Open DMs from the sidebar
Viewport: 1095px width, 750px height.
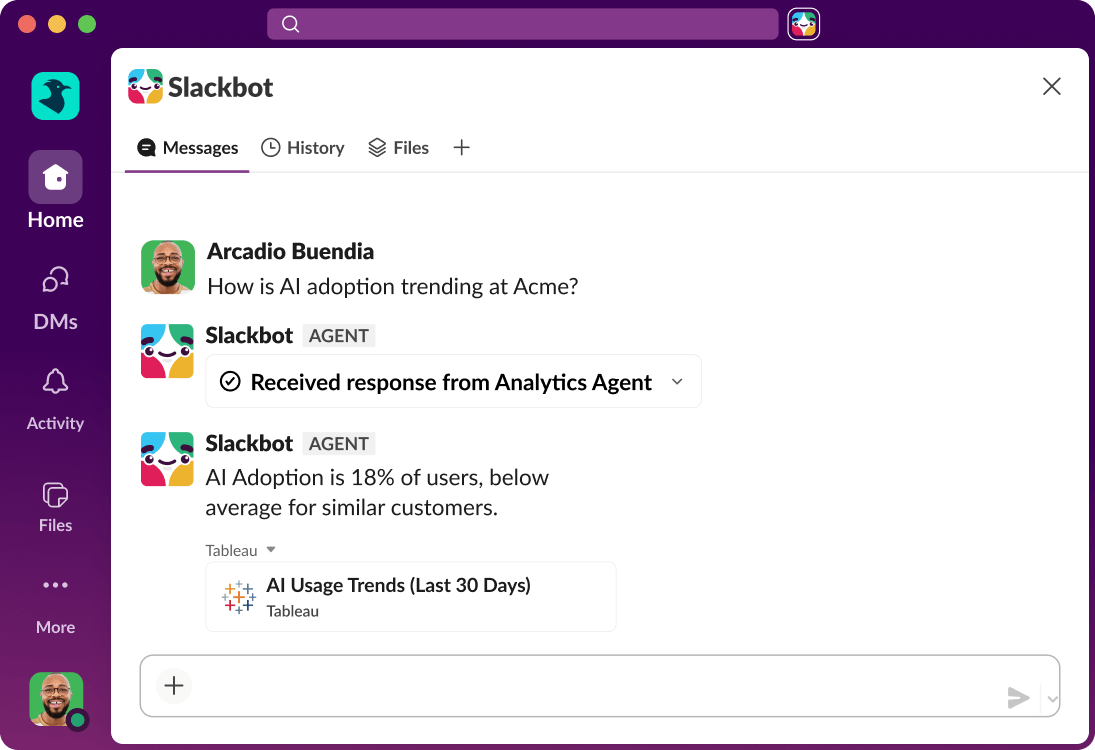pyautogui.click(x=55, y=280)
